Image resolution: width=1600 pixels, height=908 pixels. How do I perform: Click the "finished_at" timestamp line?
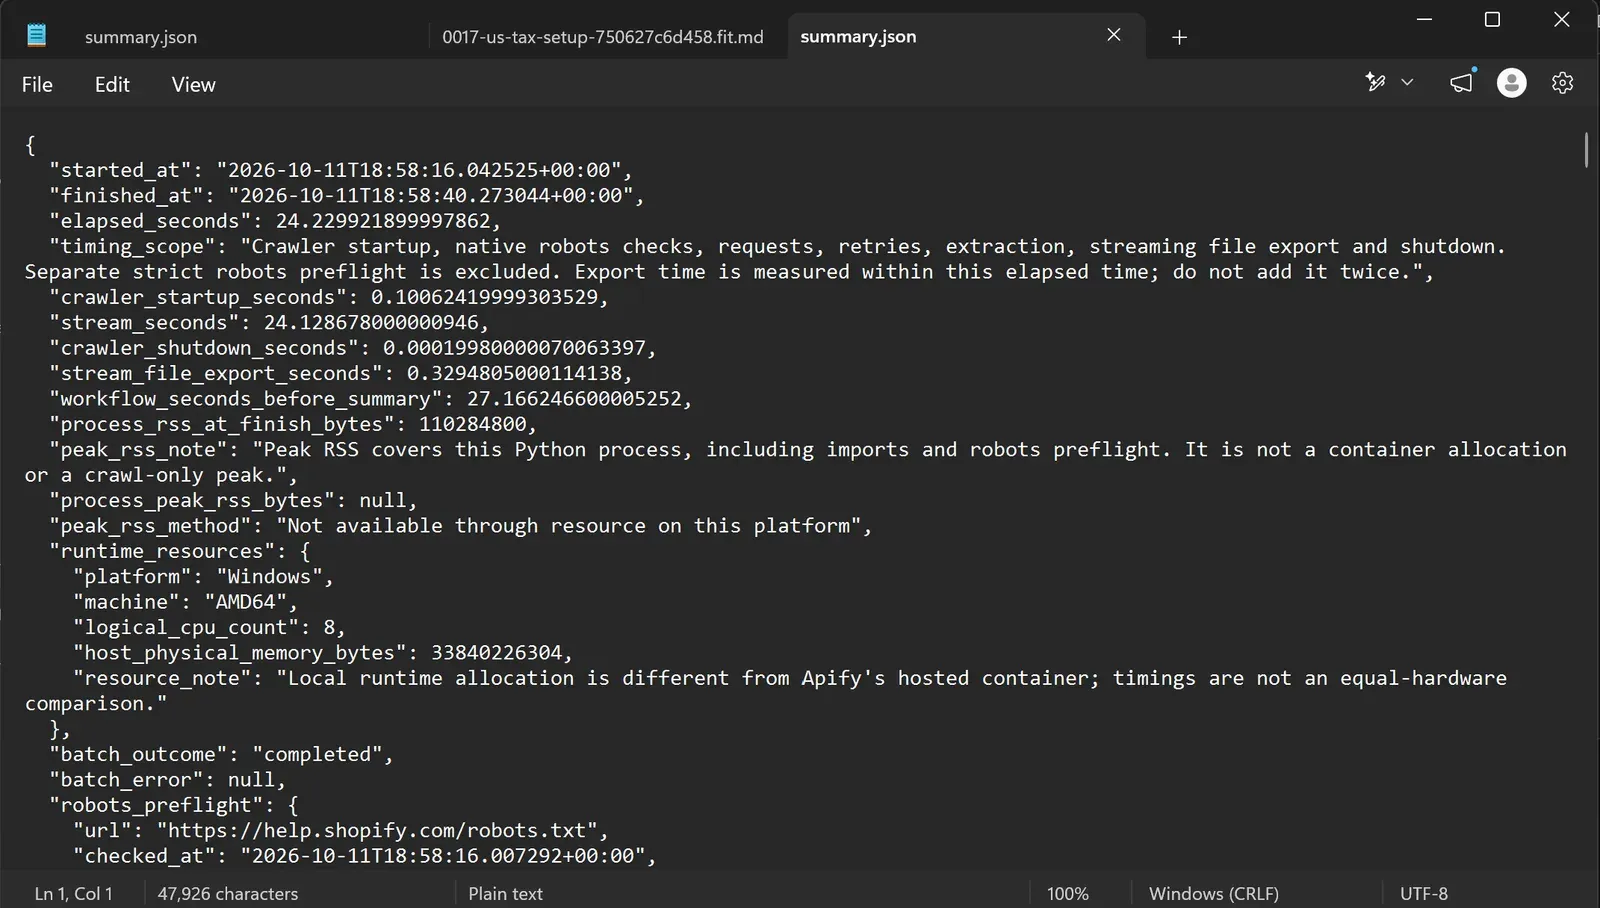[x=347, y=196]
